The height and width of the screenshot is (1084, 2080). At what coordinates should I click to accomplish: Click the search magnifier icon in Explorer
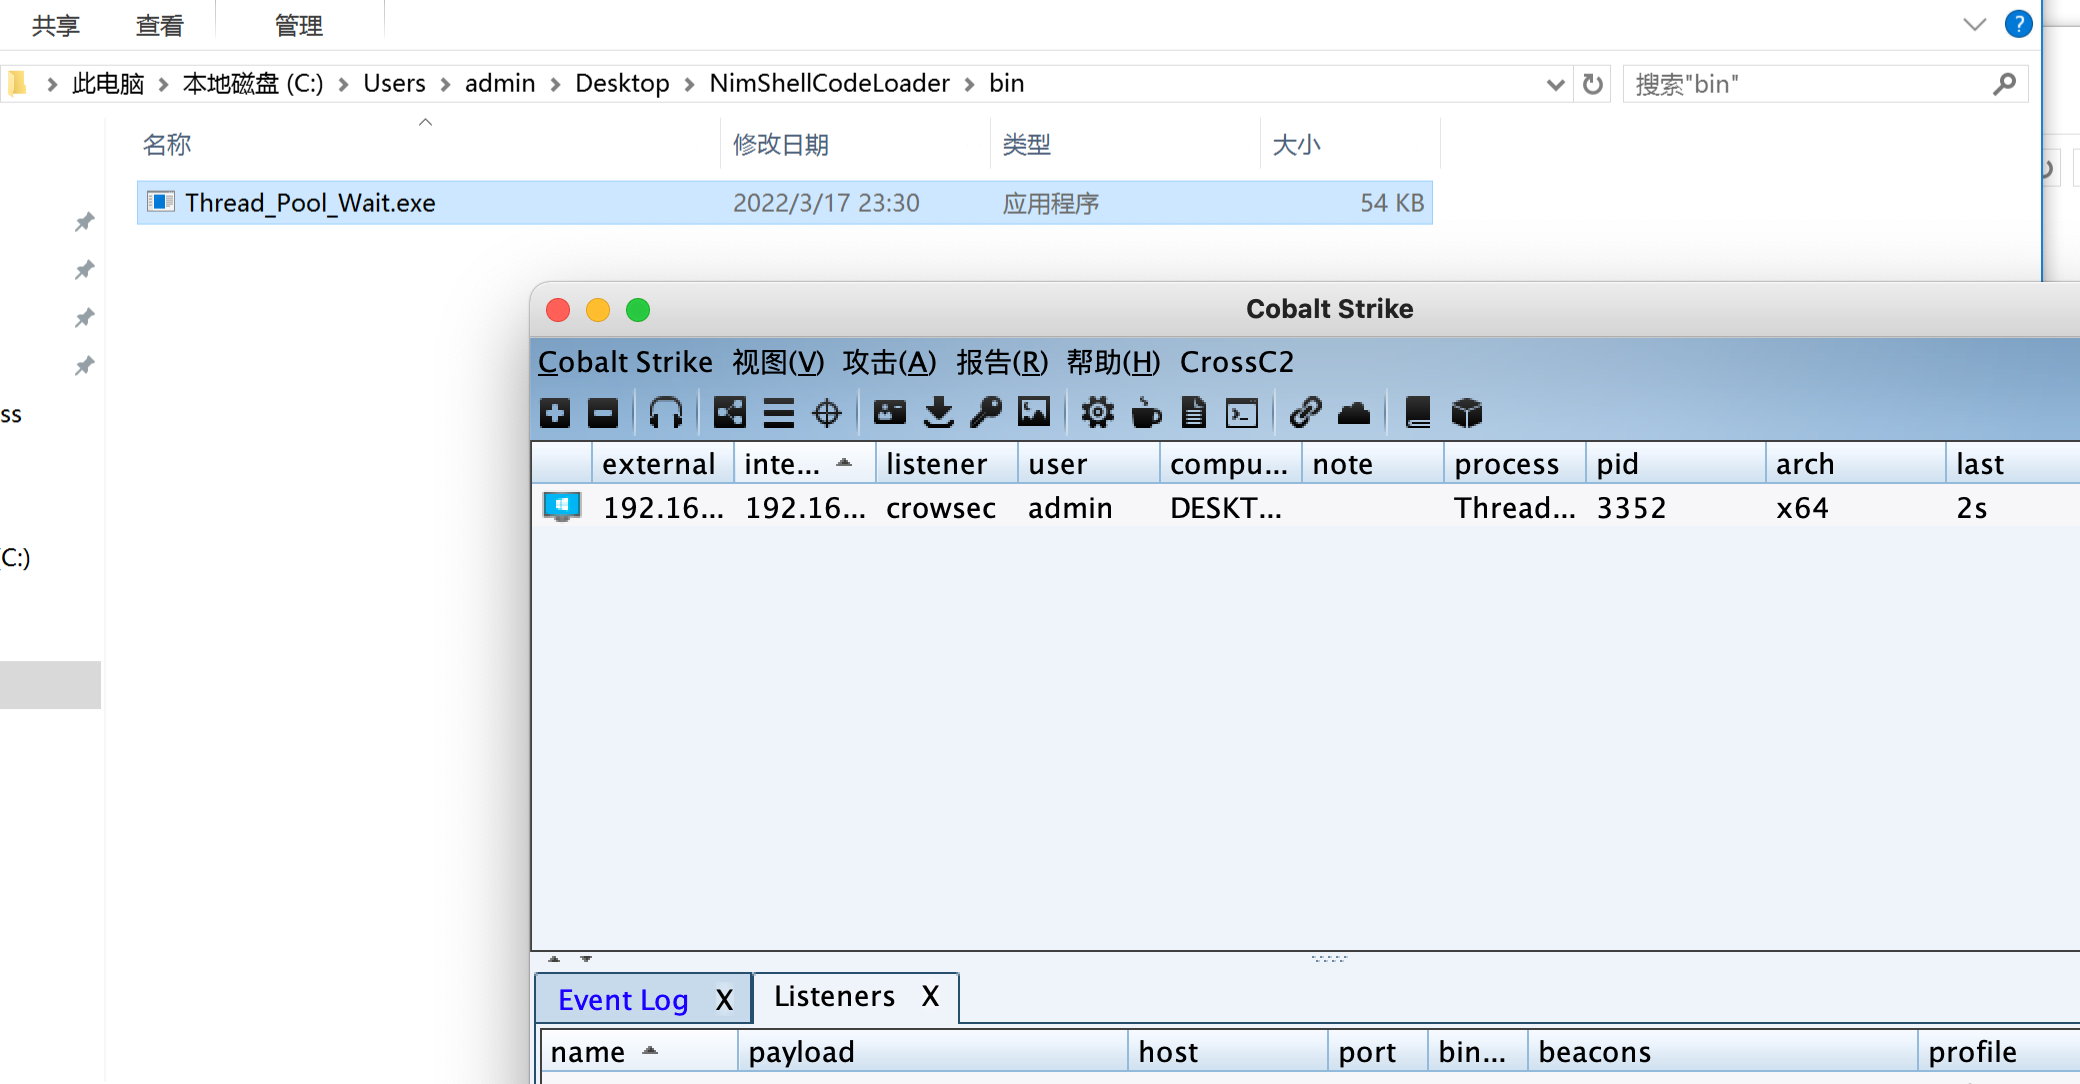[2004, 84]
